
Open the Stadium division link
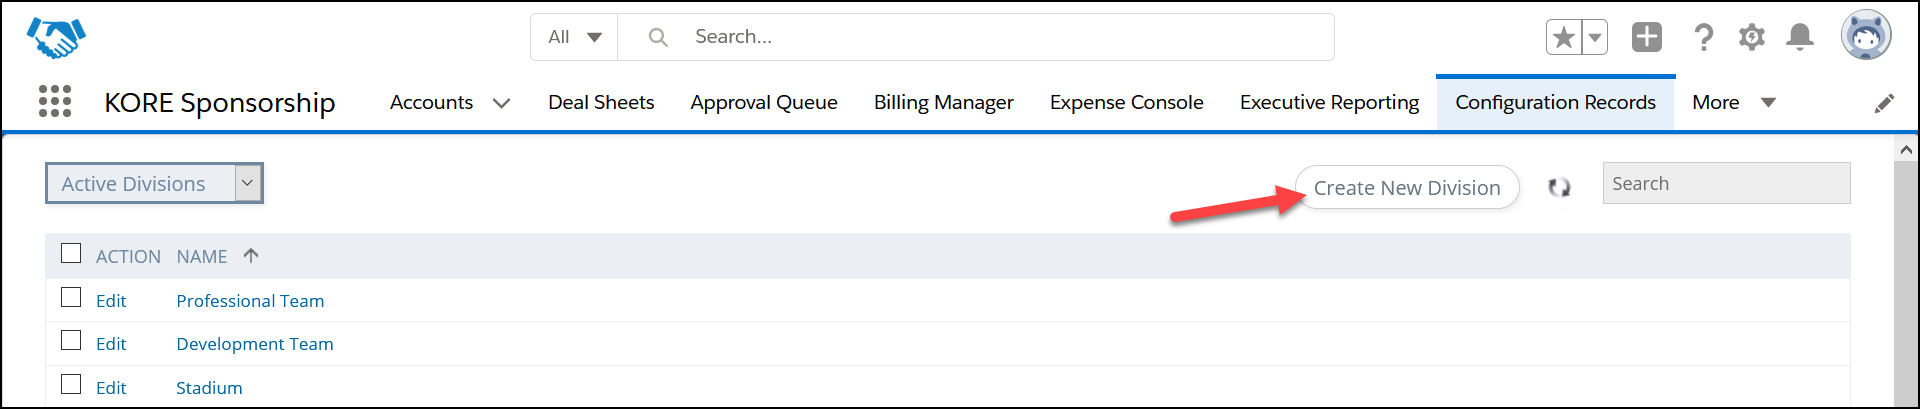[x=209, y=388]
